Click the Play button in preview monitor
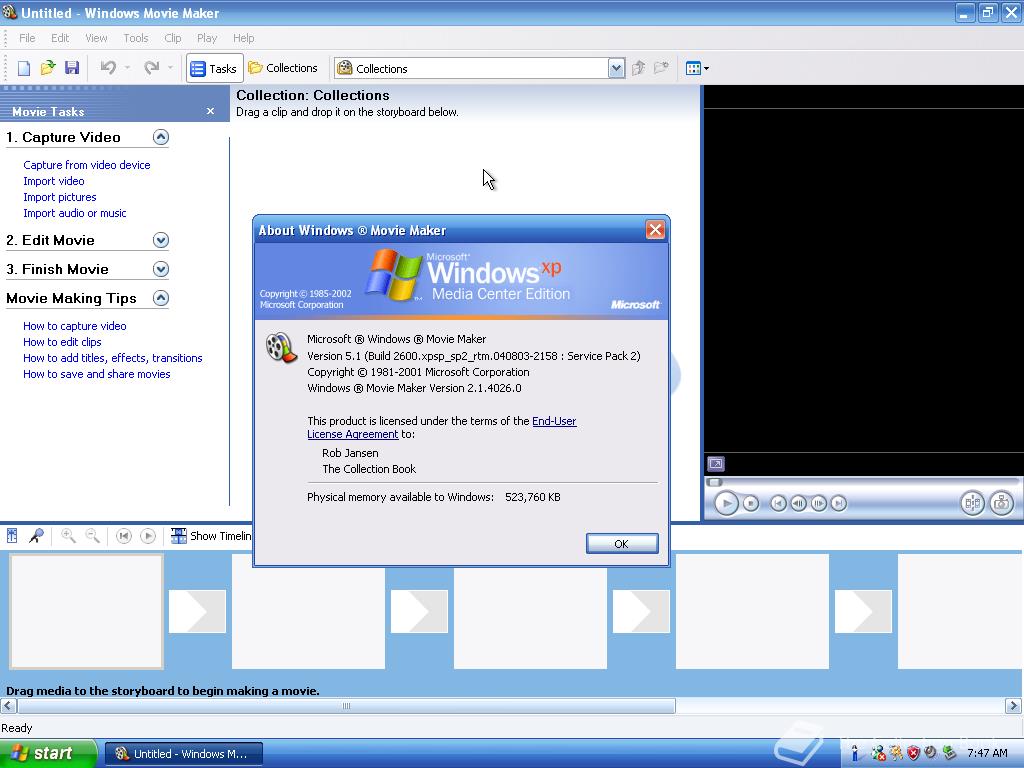Image resolution: width=1024 pixels, height=768 pixels. point(726,504)
